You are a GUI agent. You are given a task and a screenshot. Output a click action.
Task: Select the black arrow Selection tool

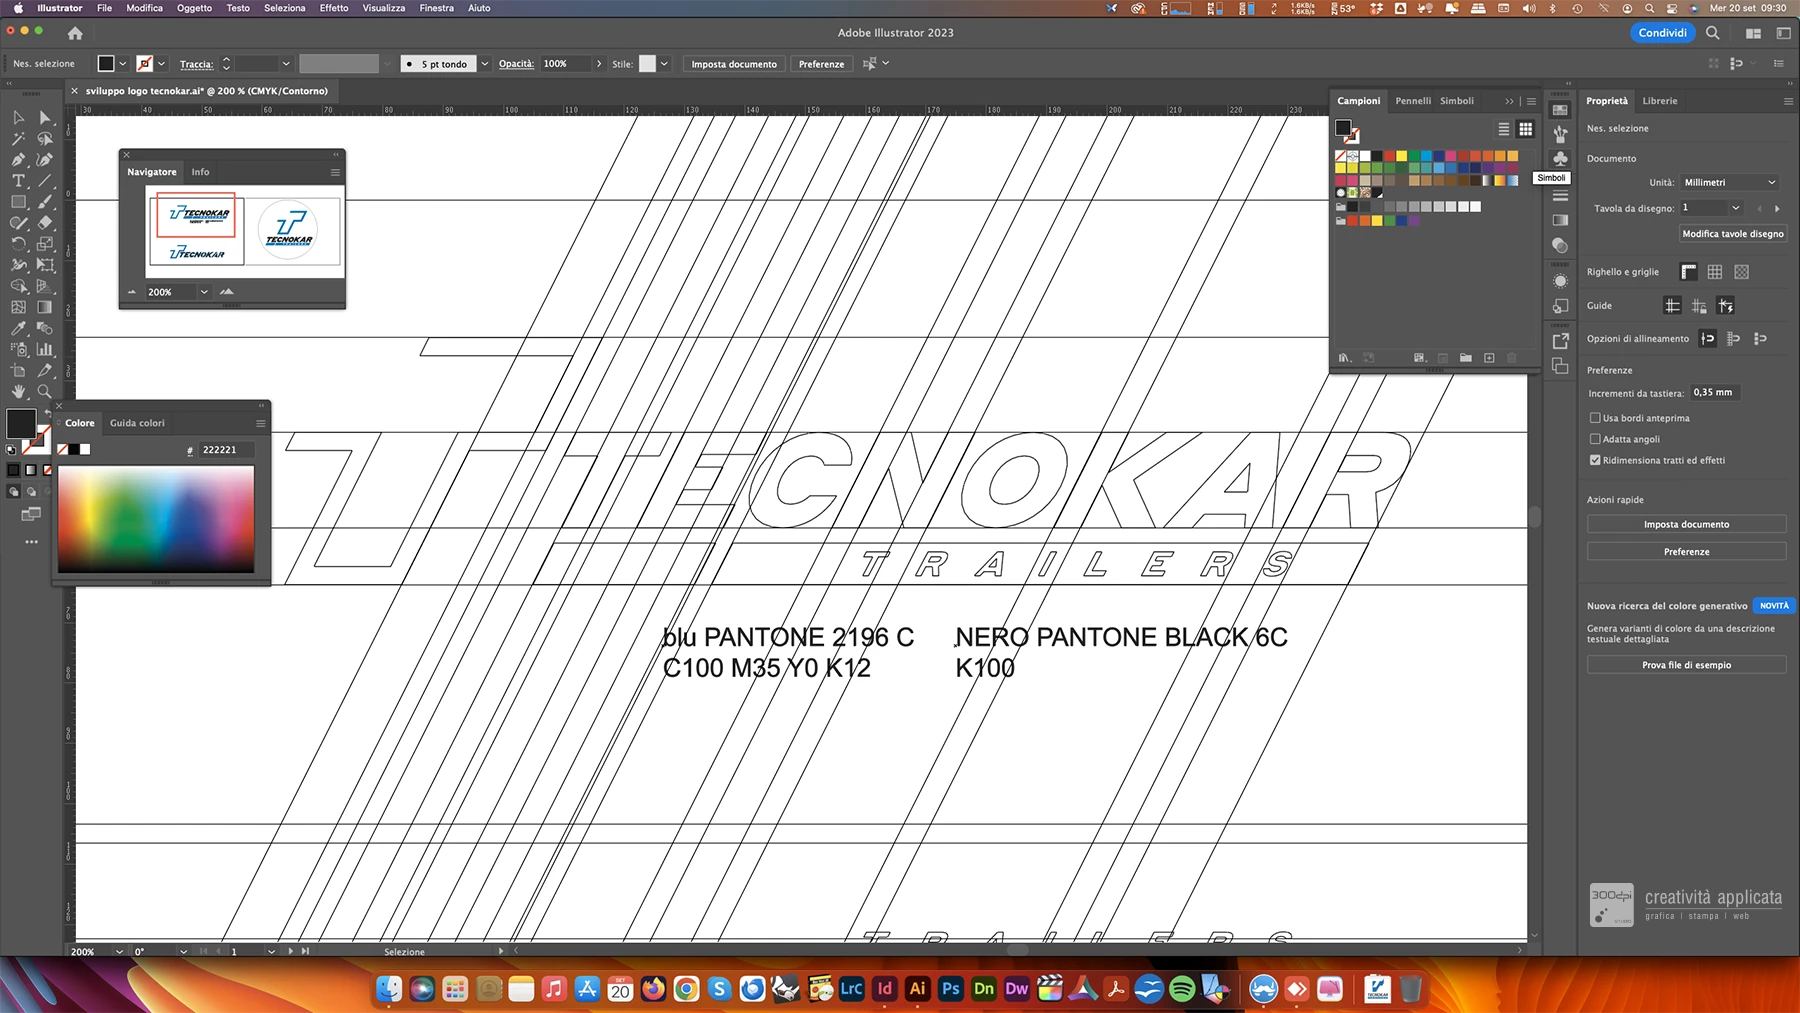(18, 118)
